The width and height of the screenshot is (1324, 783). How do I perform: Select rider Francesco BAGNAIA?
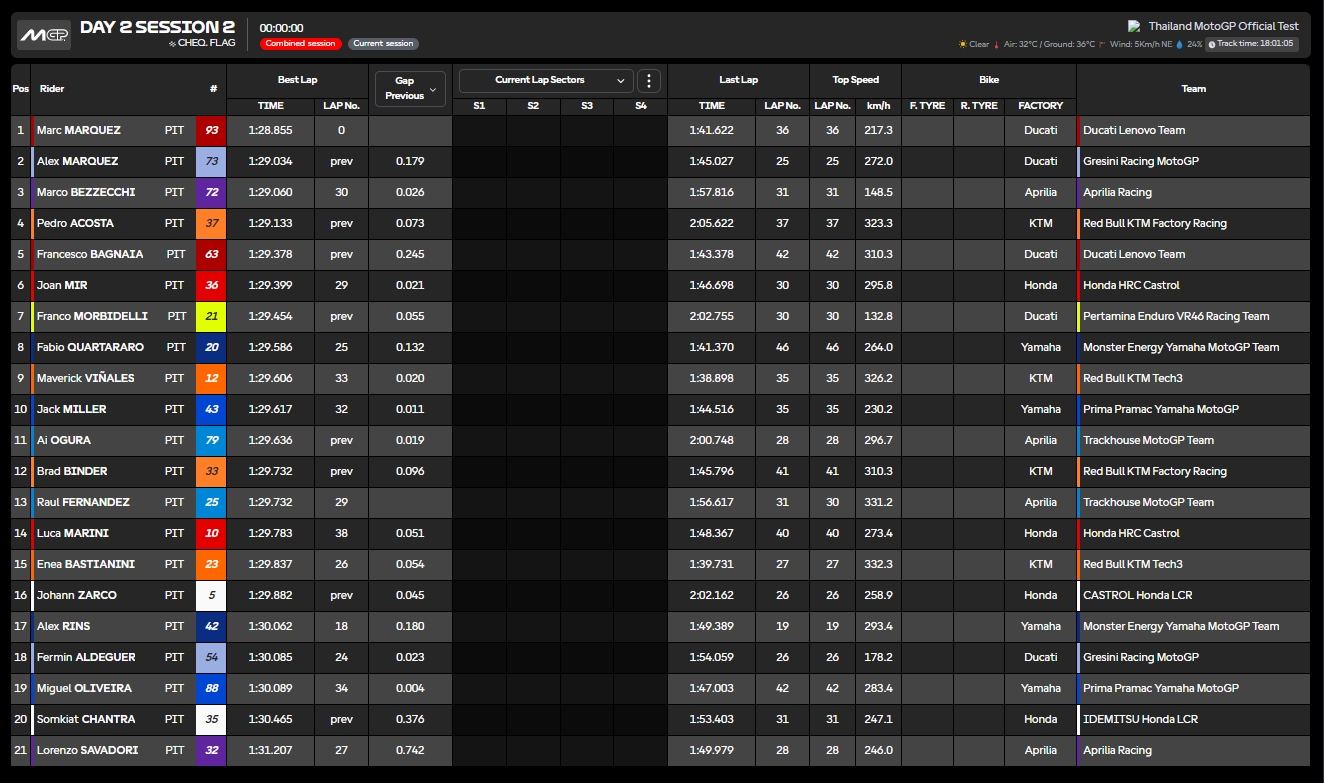(x=90, y=254)
